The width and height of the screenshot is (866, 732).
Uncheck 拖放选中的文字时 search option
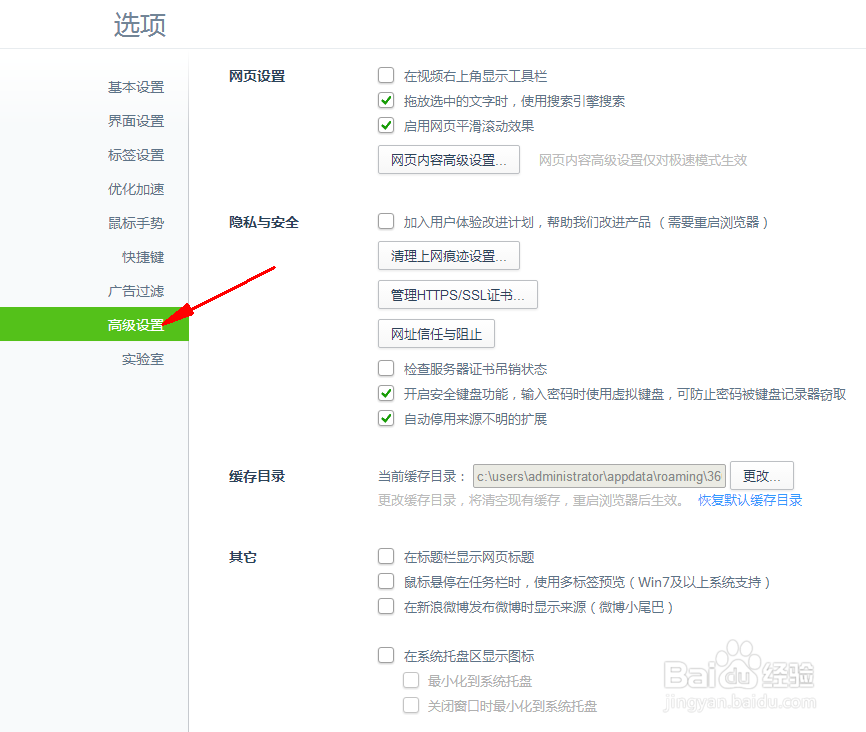click(x=386, y=101)
